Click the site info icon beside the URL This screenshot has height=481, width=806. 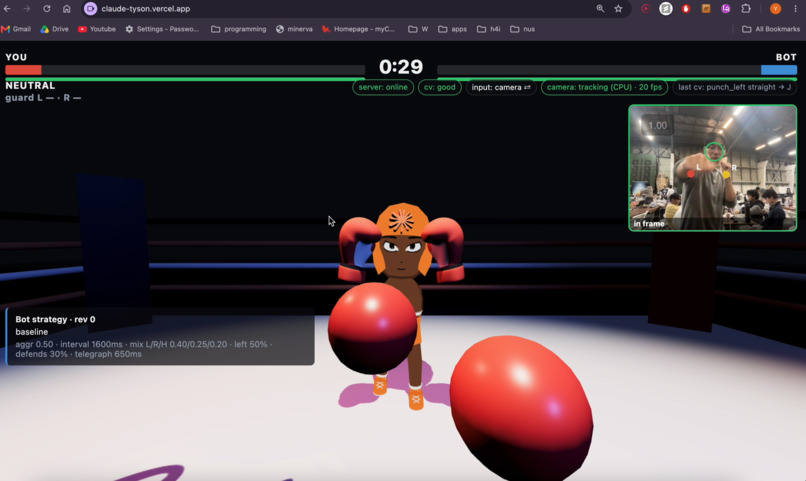click(90, 9)
